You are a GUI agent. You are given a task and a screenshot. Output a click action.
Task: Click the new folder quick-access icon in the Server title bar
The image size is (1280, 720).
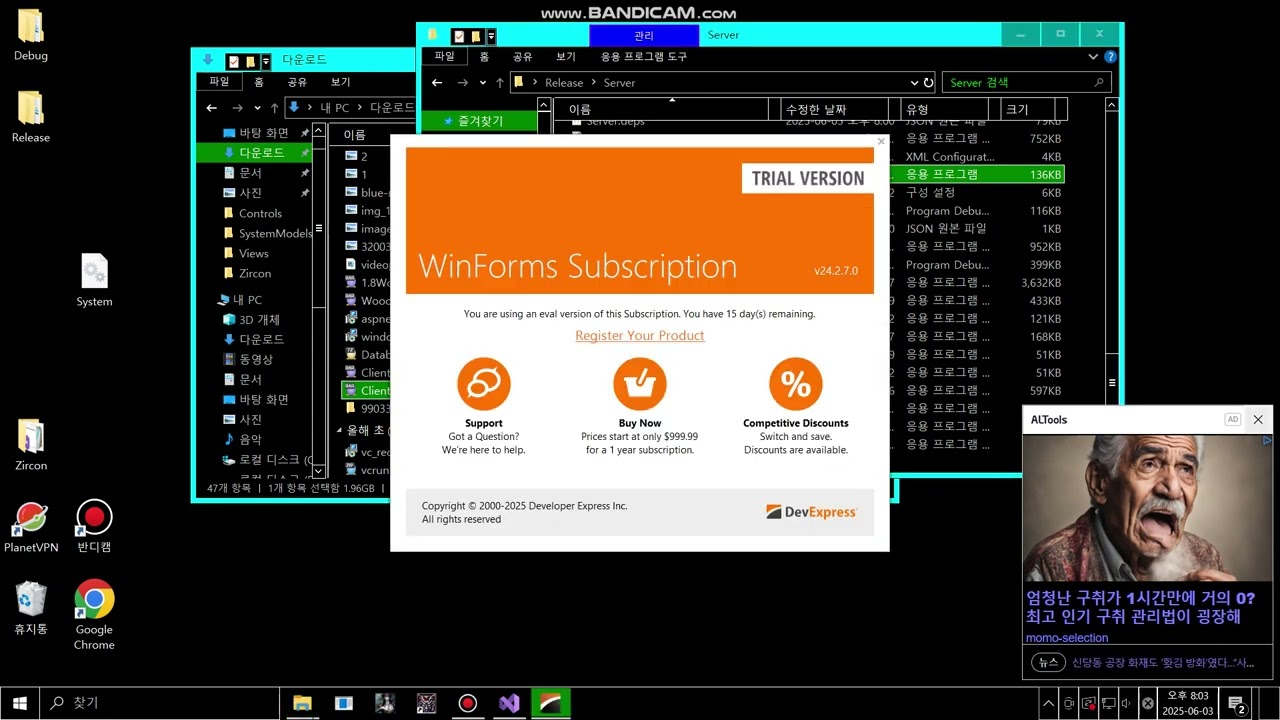tap(476, 36)
